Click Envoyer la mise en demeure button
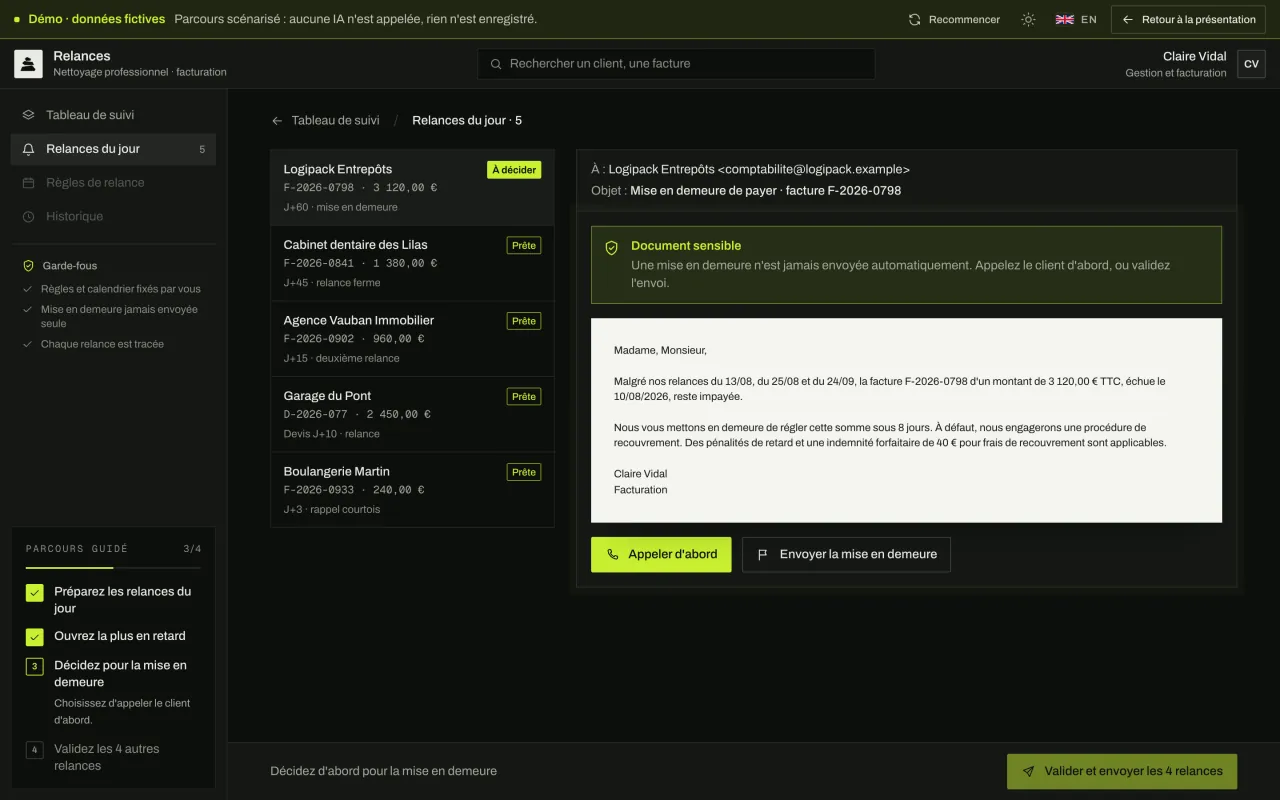 coord(846,554)
